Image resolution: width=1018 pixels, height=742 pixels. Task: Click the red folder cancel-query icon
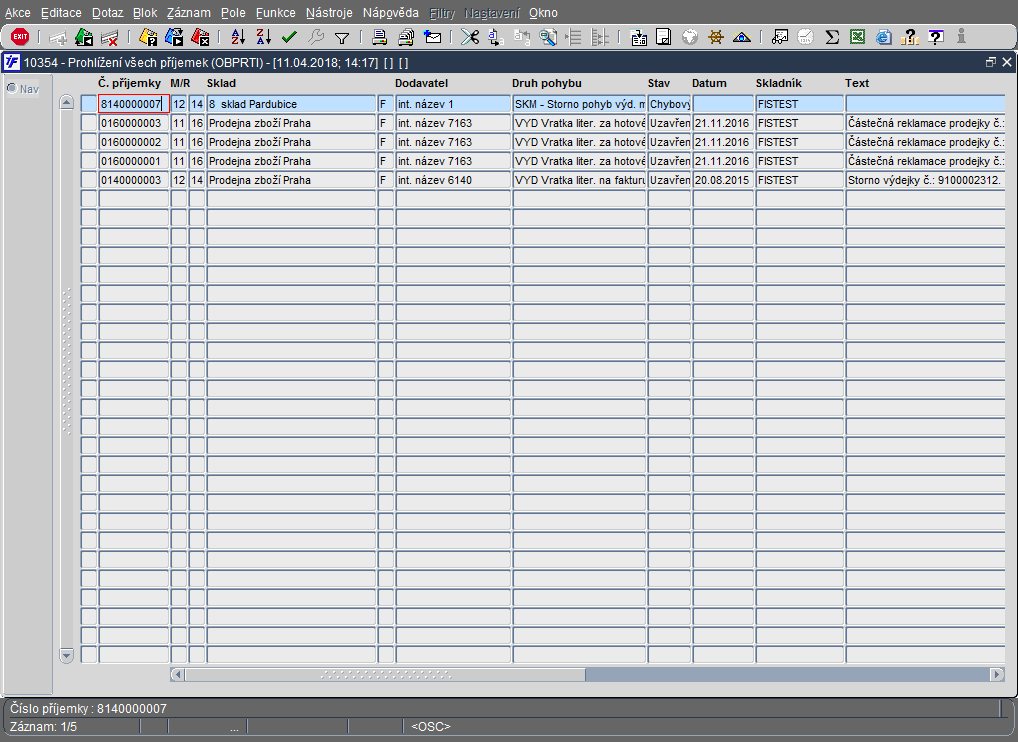click(x=200, y=37)
